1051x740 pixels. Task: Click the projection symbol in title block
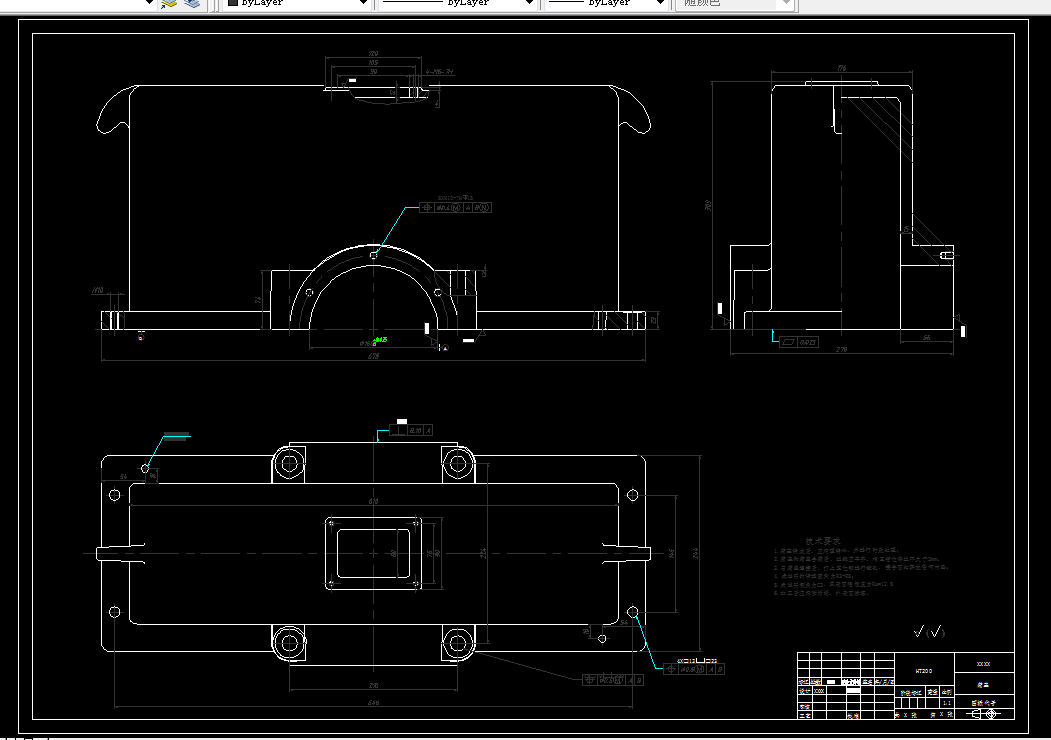[x=983, y=714]
